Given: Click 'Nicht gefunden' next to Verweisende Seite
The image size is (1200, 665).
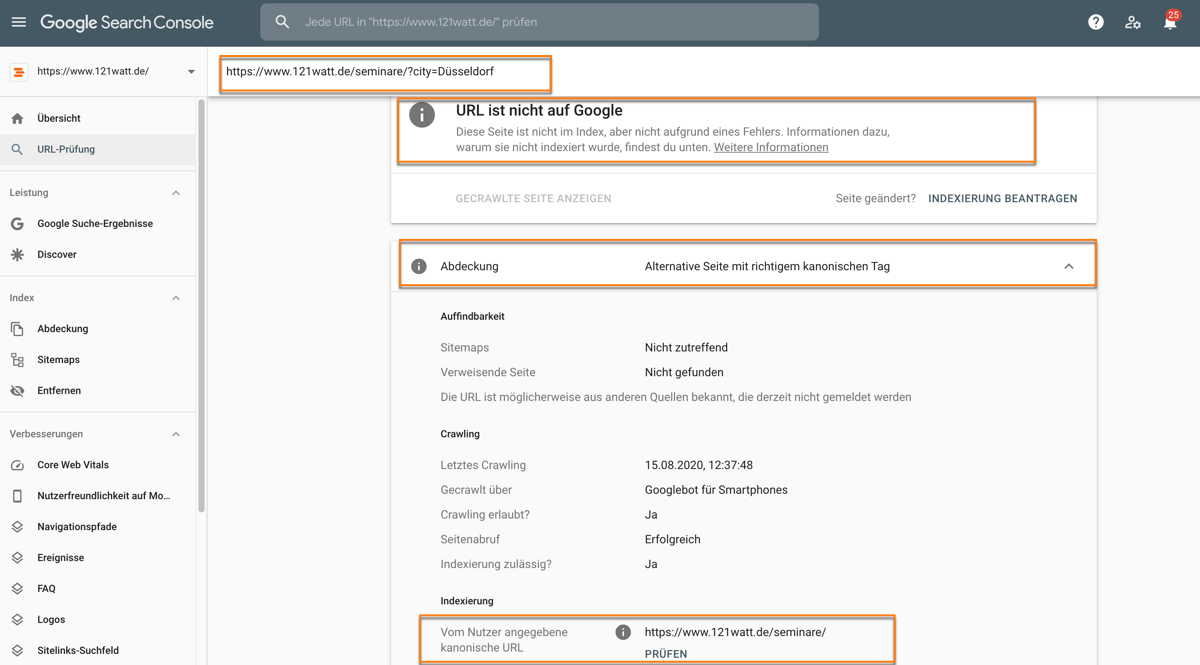Looking at the screenshot, I should tap(684, 372).
